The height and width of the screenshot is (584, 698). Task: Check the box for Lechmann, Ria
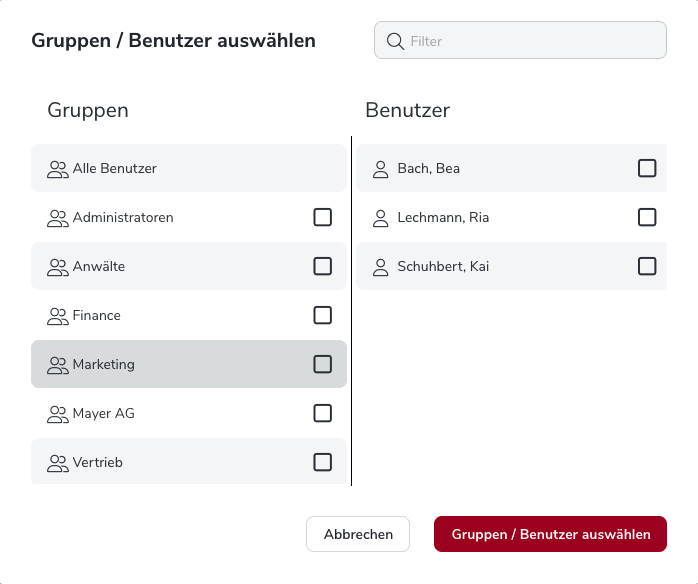647,217
